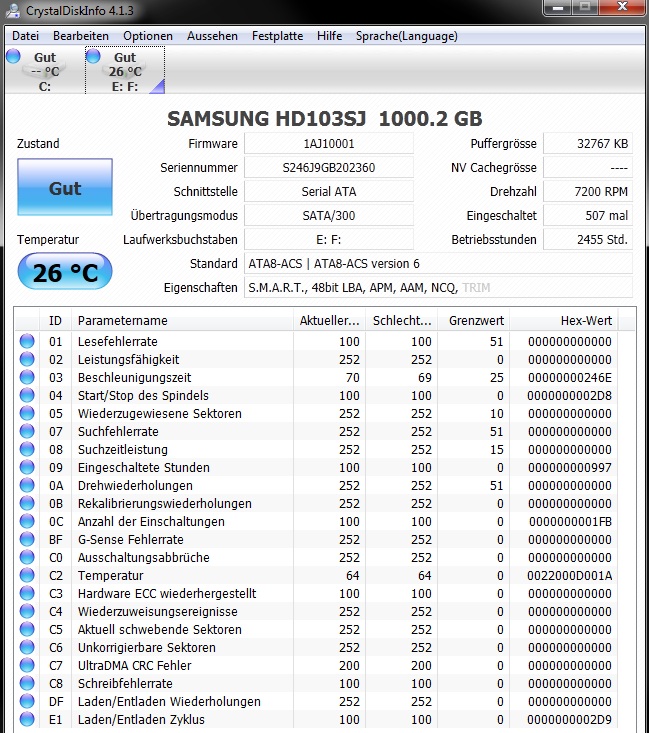Click the Betriebsstunden value 2455 Std.

(x=588, y=240)
